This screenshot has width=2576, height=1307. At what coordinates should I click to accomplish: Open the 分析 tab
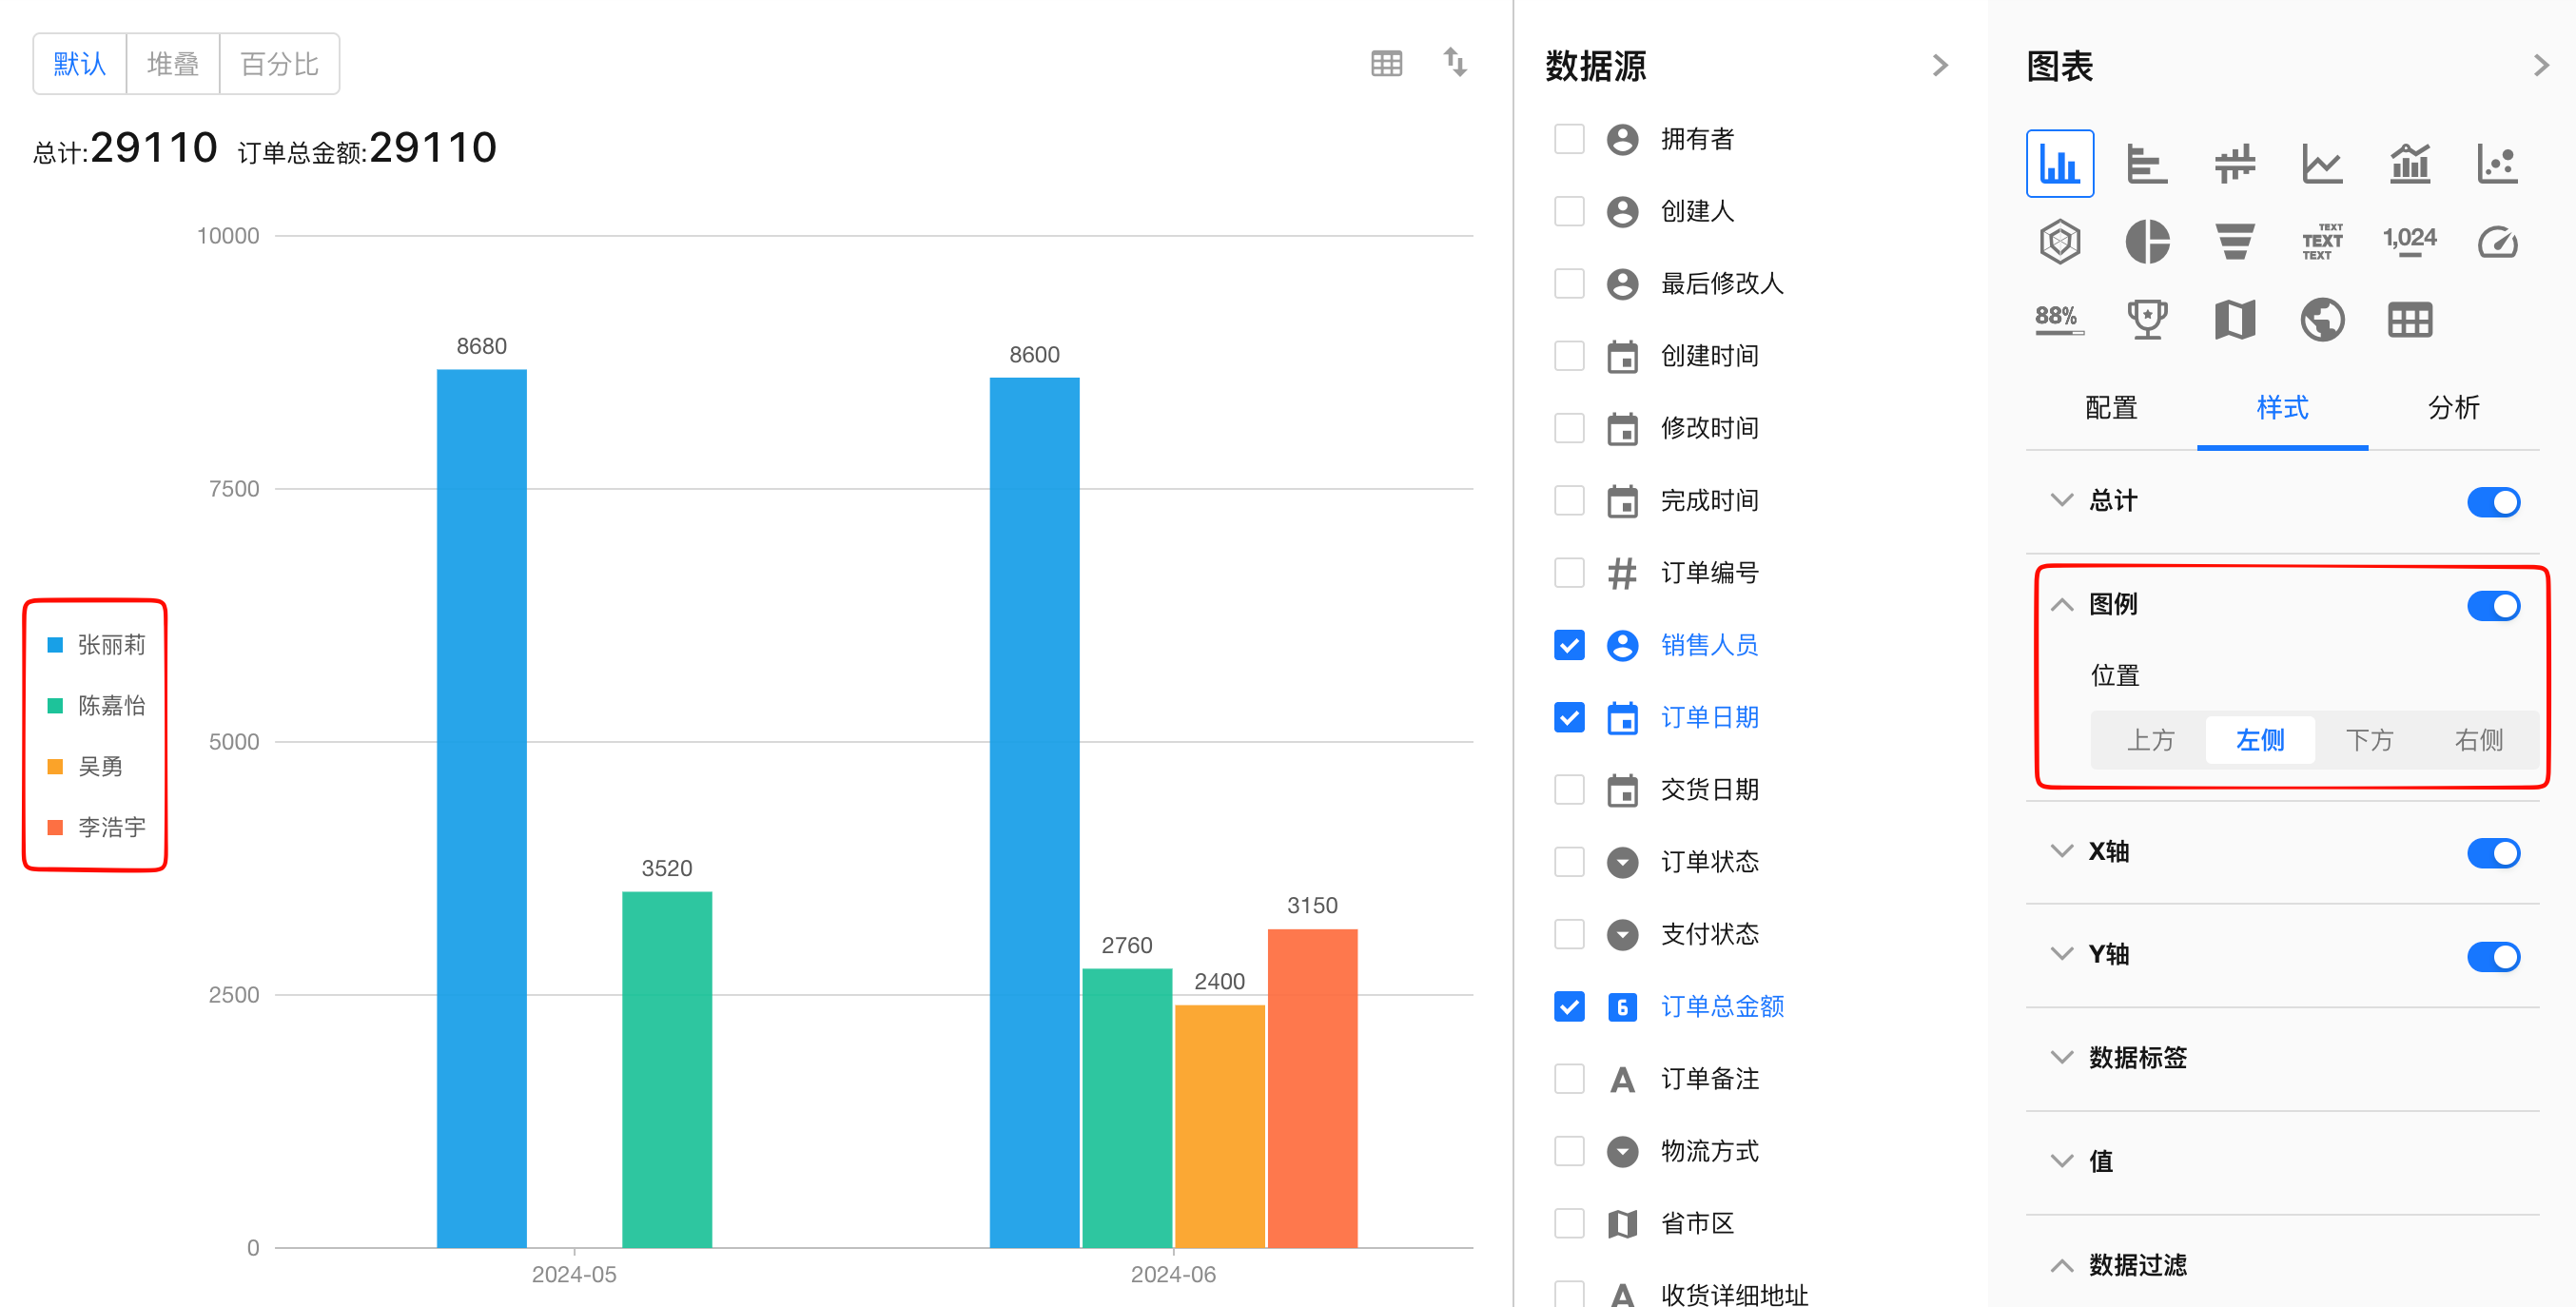[2452, 408]
